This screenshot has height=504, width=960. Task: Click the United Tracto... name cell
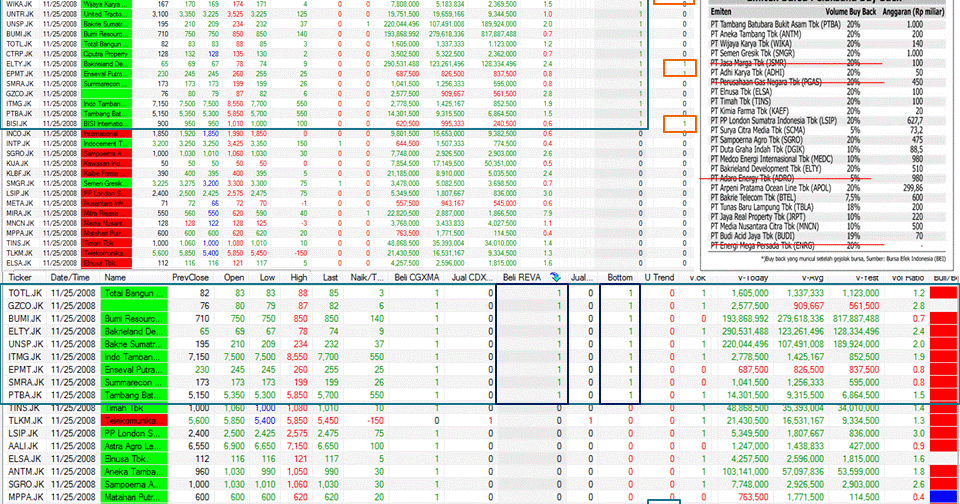107,14
